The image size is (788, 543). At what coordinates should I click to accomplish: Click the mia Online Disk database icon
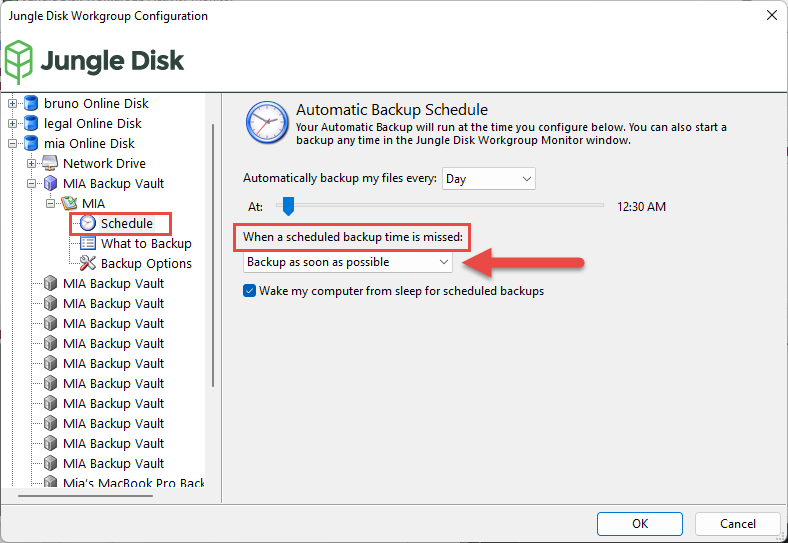31,143
